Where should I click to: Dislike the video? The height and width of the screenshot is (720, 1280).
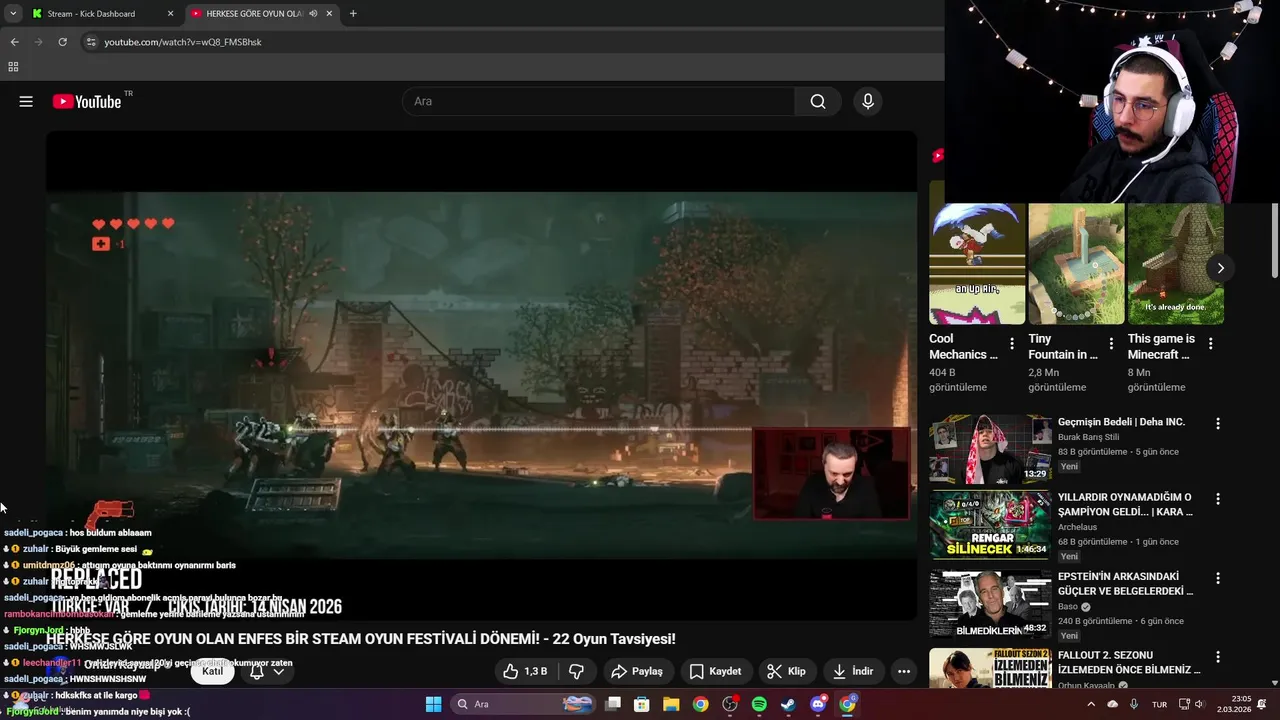coord(576,671)
